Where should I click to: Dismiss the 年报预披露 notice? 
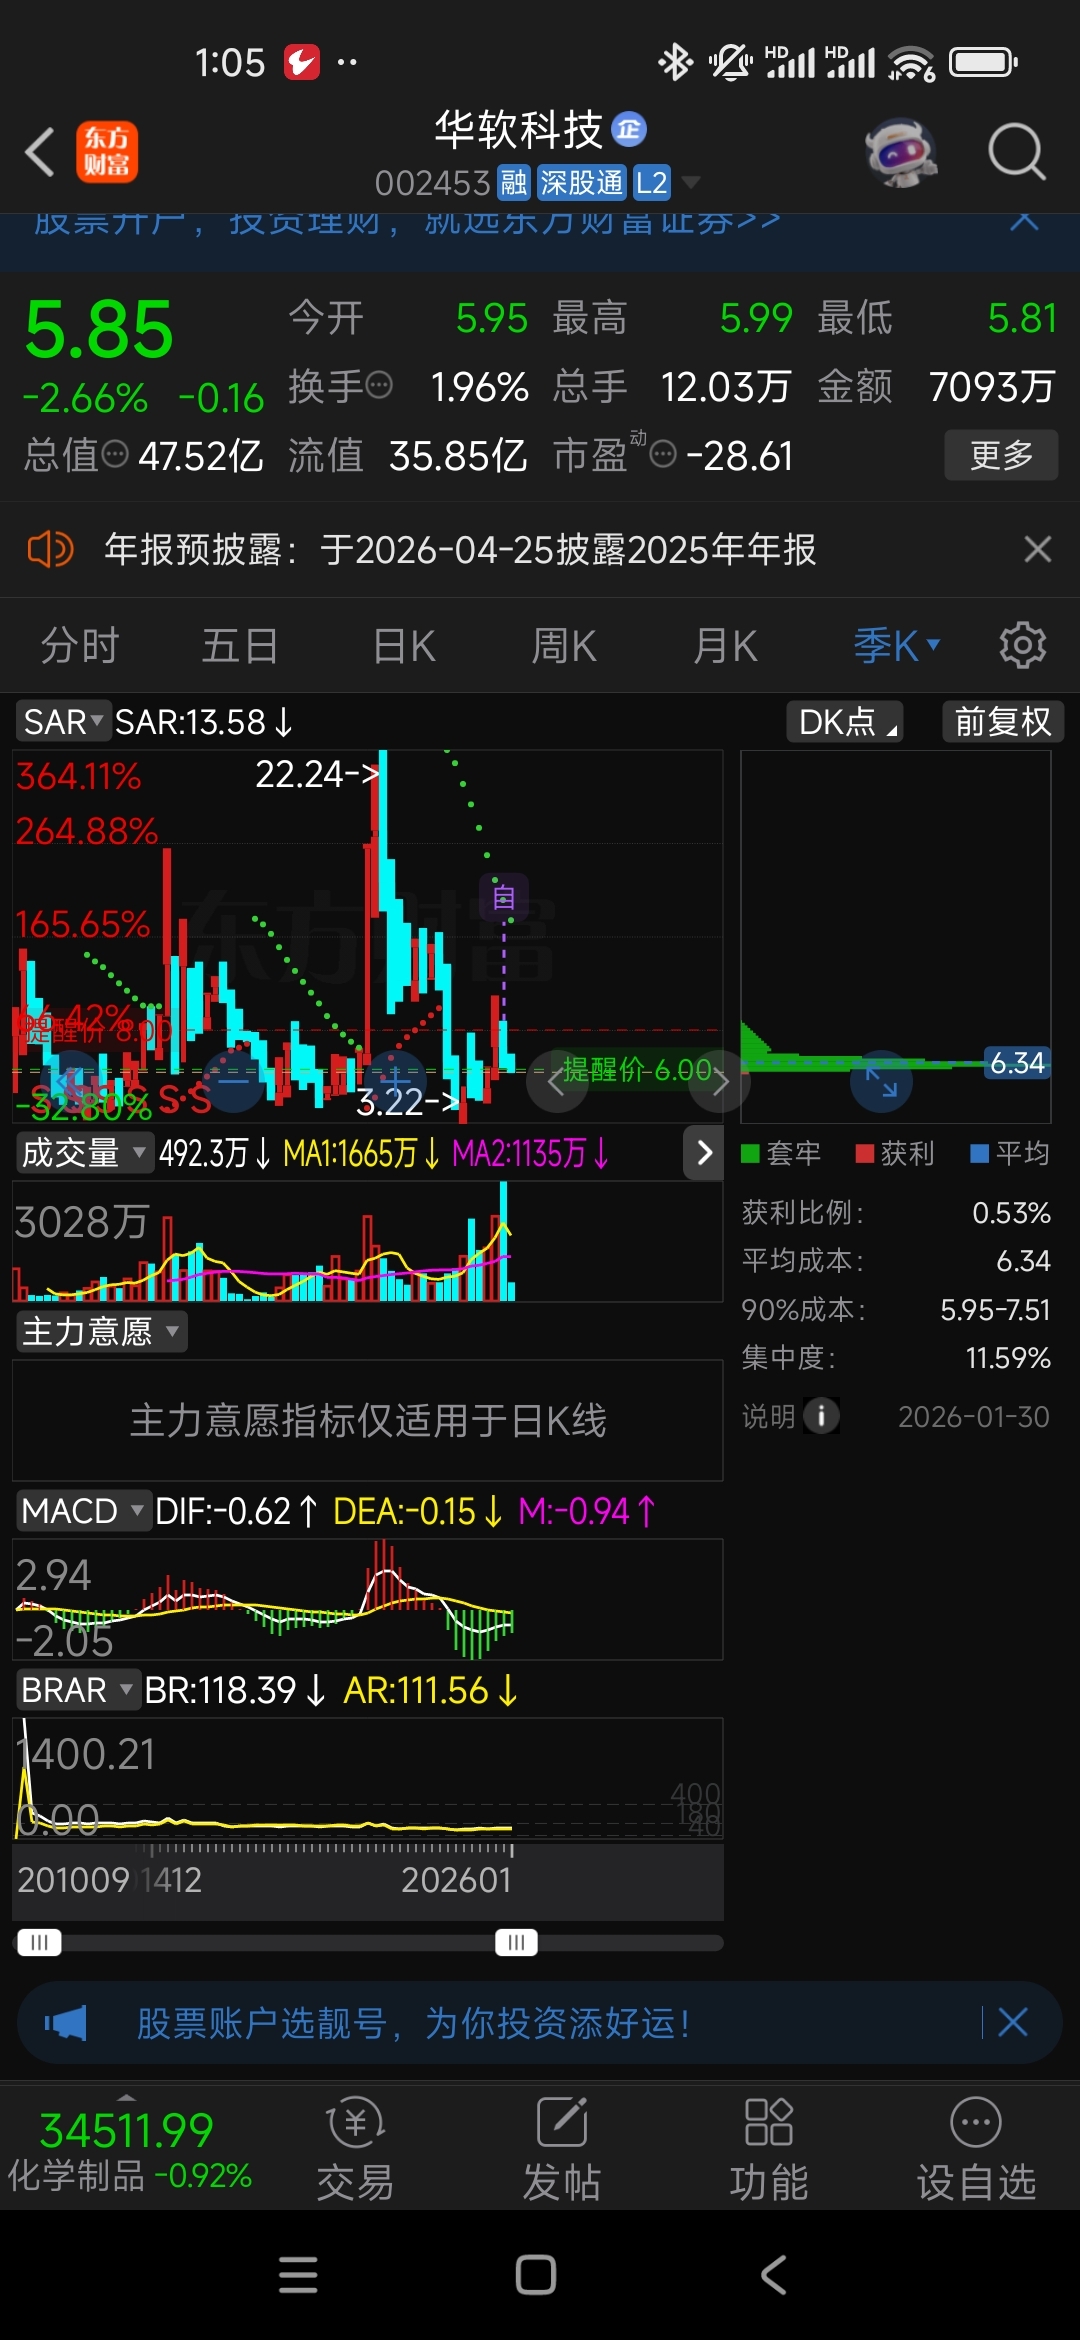pos(1037,549)
